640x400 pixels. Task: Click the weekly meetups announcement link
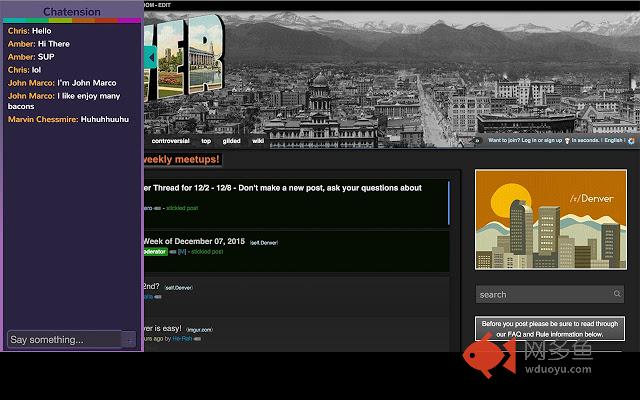pyautogui.click(x=182, y=159)
